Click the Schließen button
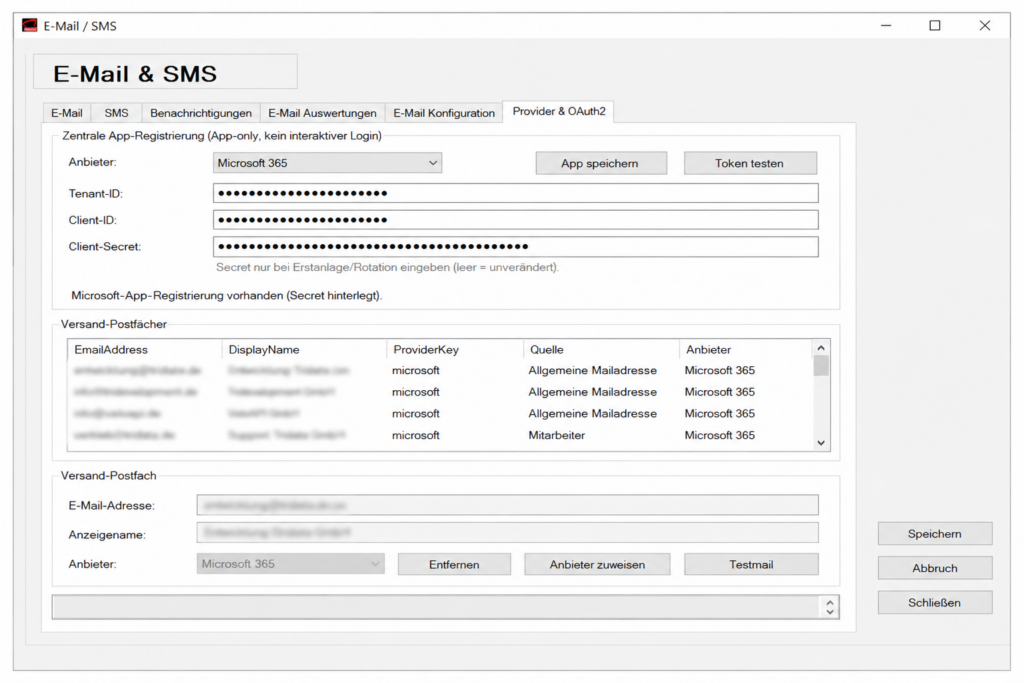Screen dimensions: 1024x683 [x=935, y=603]
